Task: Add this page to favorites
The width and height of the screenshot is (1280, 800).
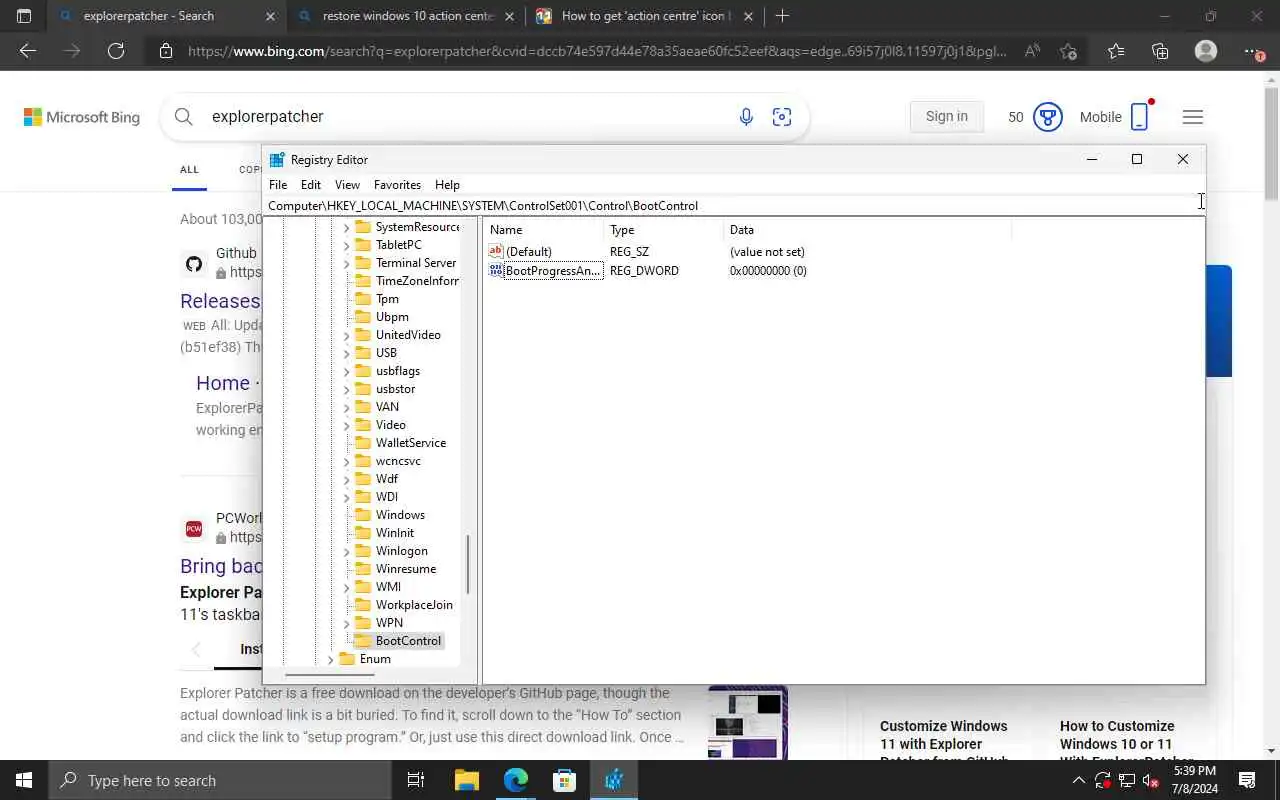Action: (x=1068, y=51)
